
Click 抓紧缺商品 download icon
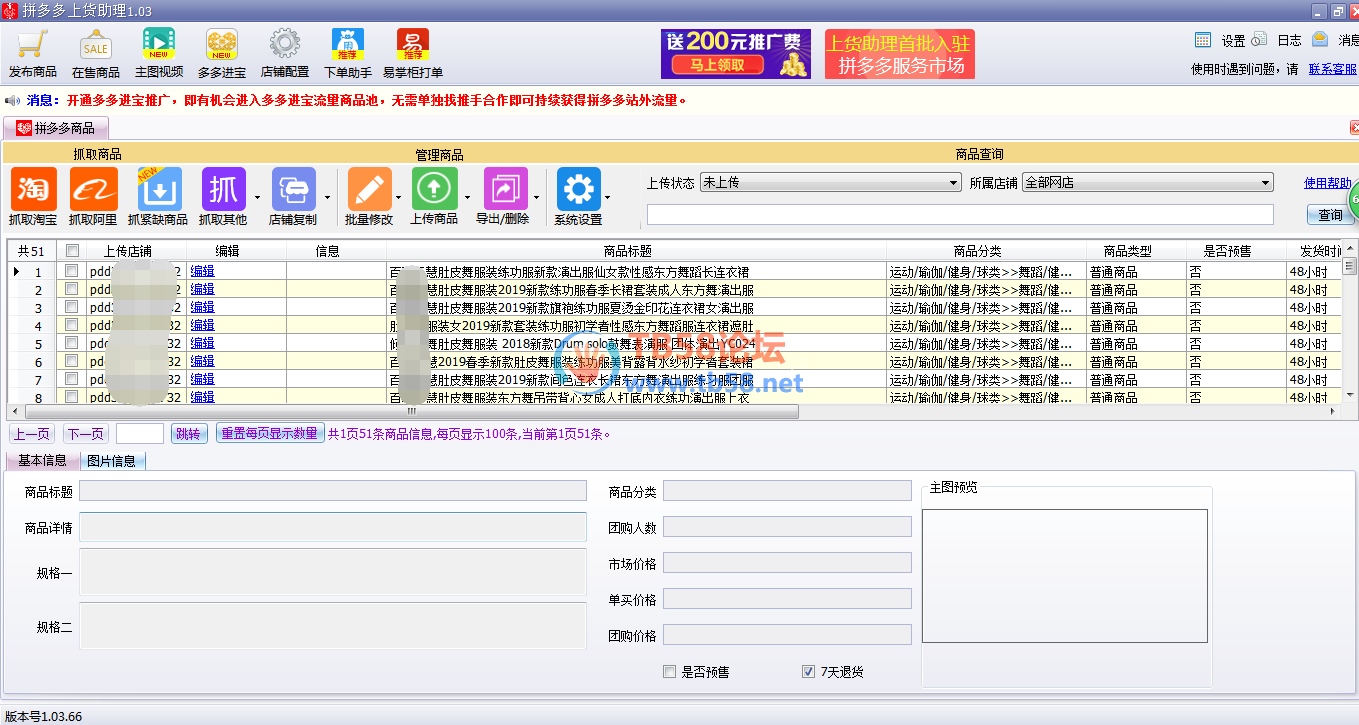[158, 188]
